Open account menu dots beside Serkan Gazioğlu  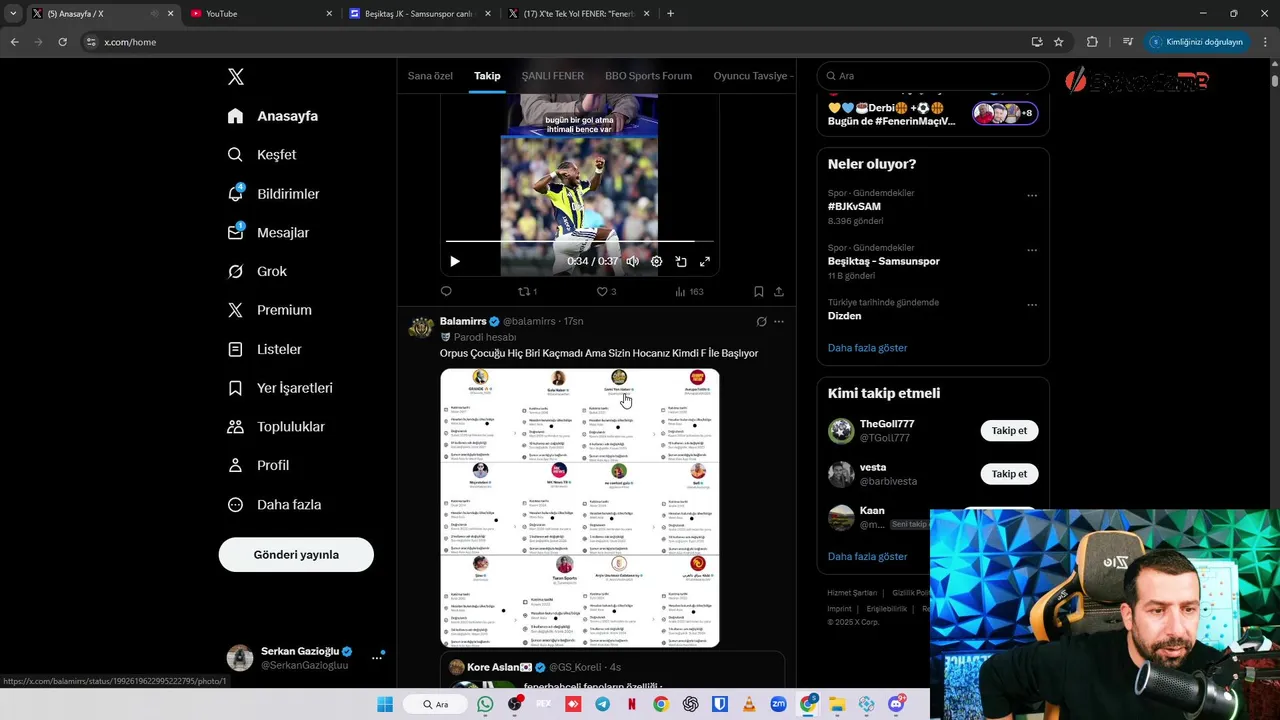point(377,658)
